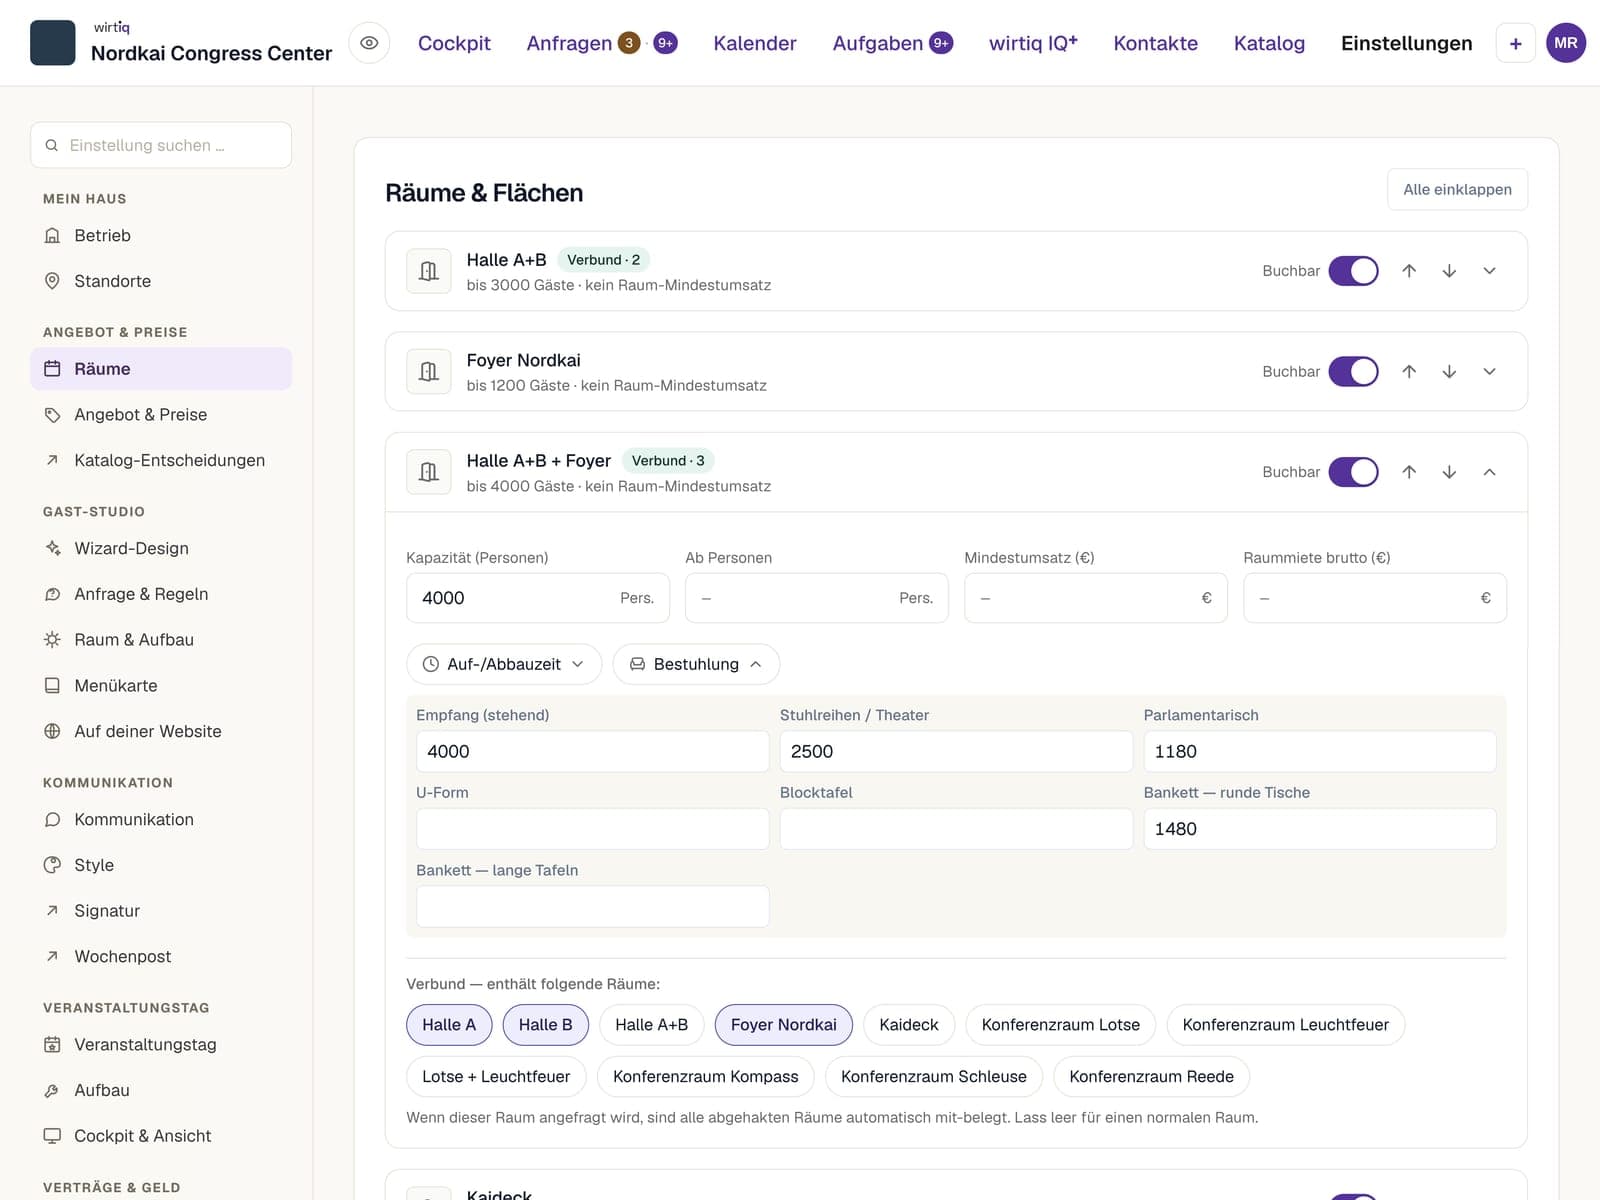This screenshot has height=1200, width=1600.
Task: Open Betrieb settings in sidebar
Action: 161,236
